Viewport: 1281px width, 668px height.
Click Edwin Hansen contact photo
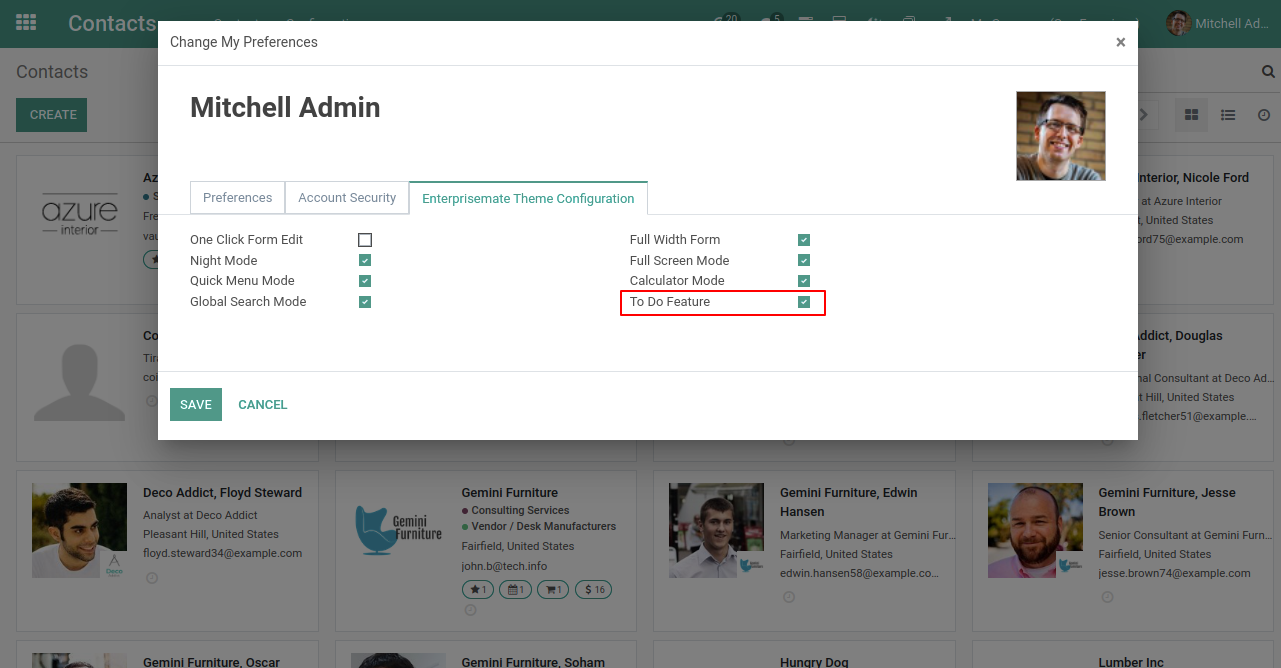716,531
